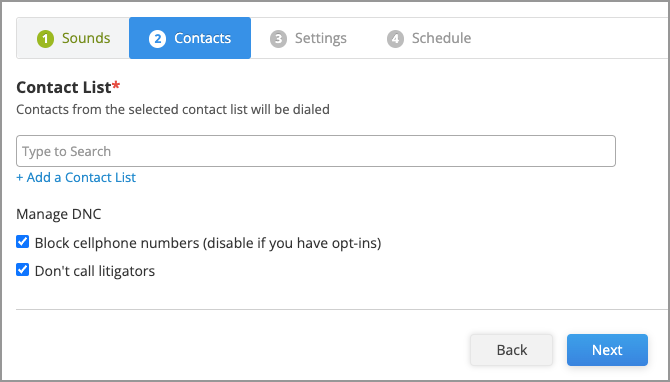Viewport: 670px width, 382px height.
Task: Proceed with the blue Next button
Action: (x=607, y=350)
